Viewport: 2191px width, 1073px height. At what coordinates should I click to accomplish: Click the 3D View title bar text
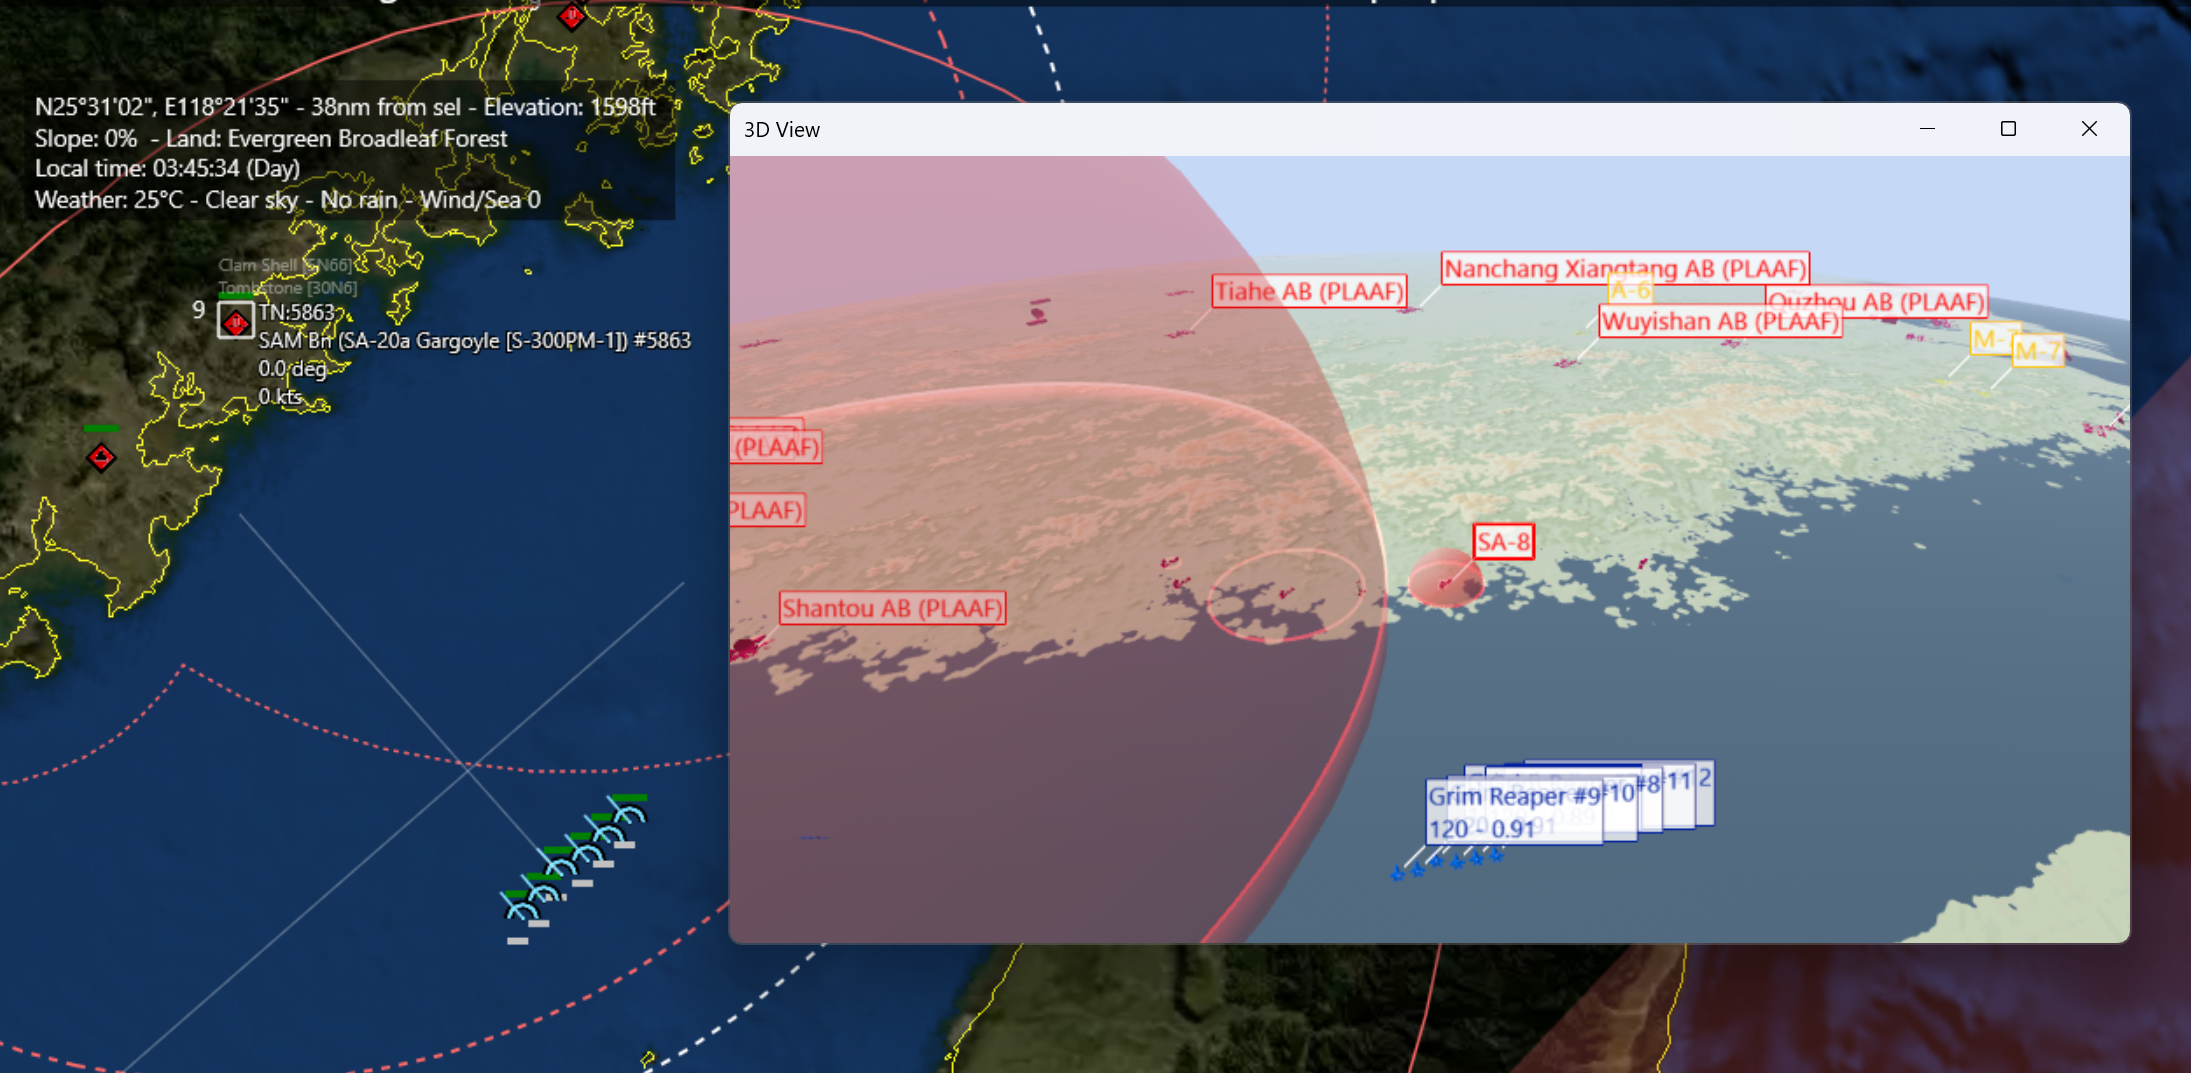pyautogui.click(x=782, y=130)
